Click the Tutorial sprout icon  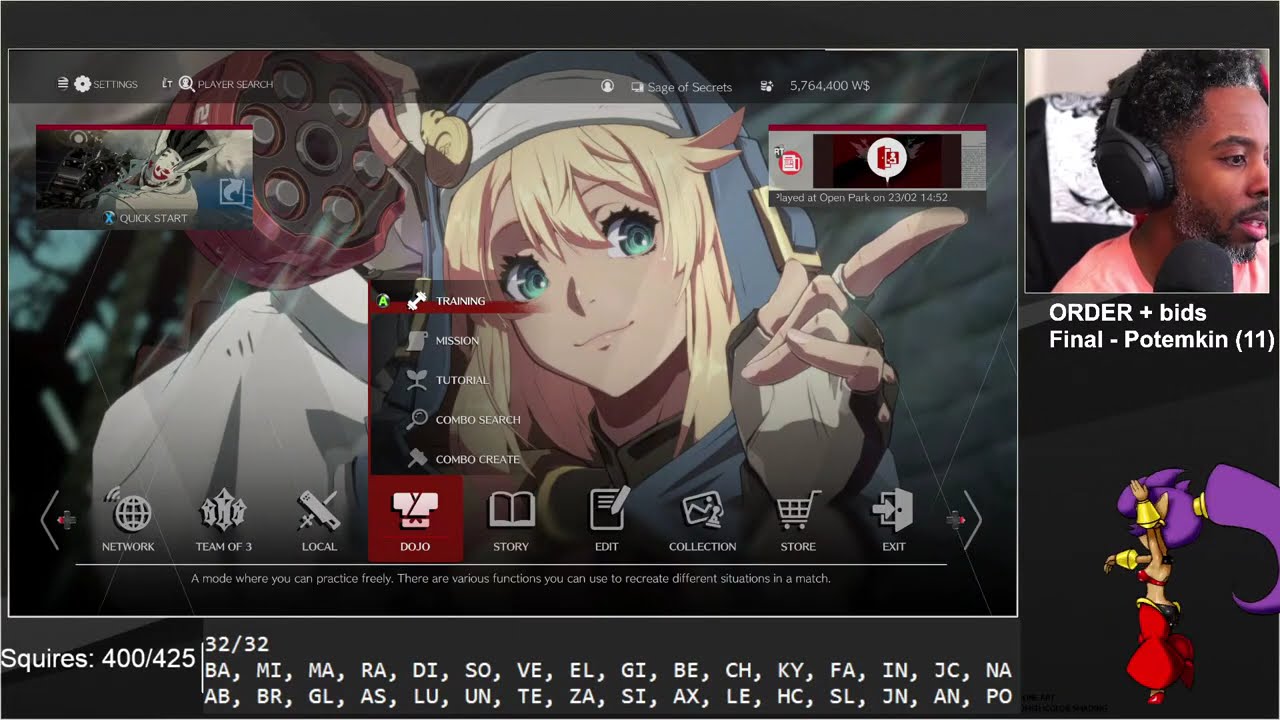(417, 380)
